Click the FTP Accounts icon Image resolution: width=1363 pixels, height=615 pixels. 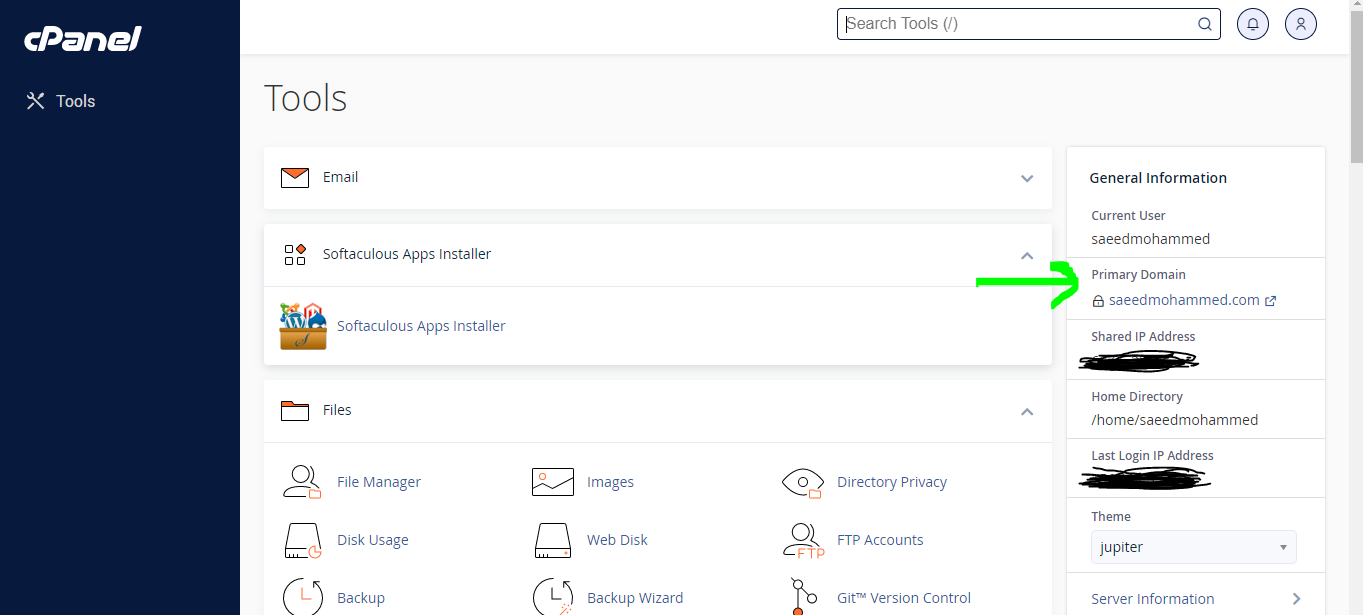(802, 540)
